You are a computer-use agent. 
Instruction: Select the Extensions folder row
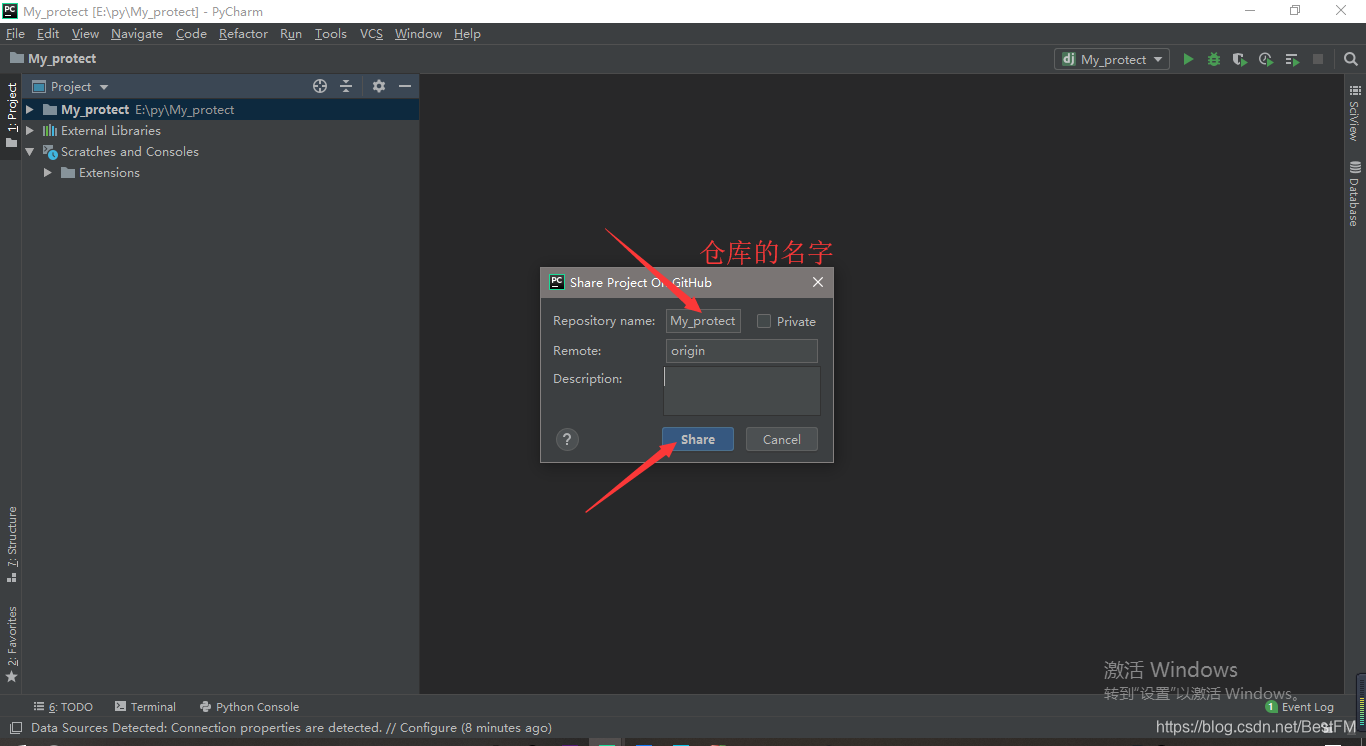click(x=219, y=173)
